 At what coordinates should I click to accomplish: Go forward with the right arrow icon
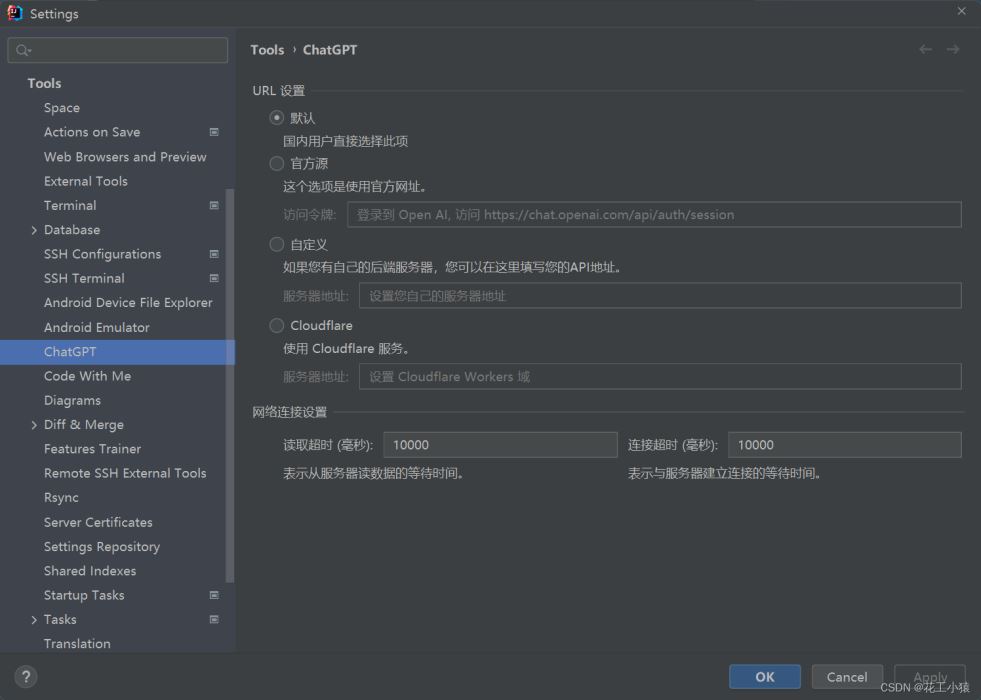click(953, 49)
